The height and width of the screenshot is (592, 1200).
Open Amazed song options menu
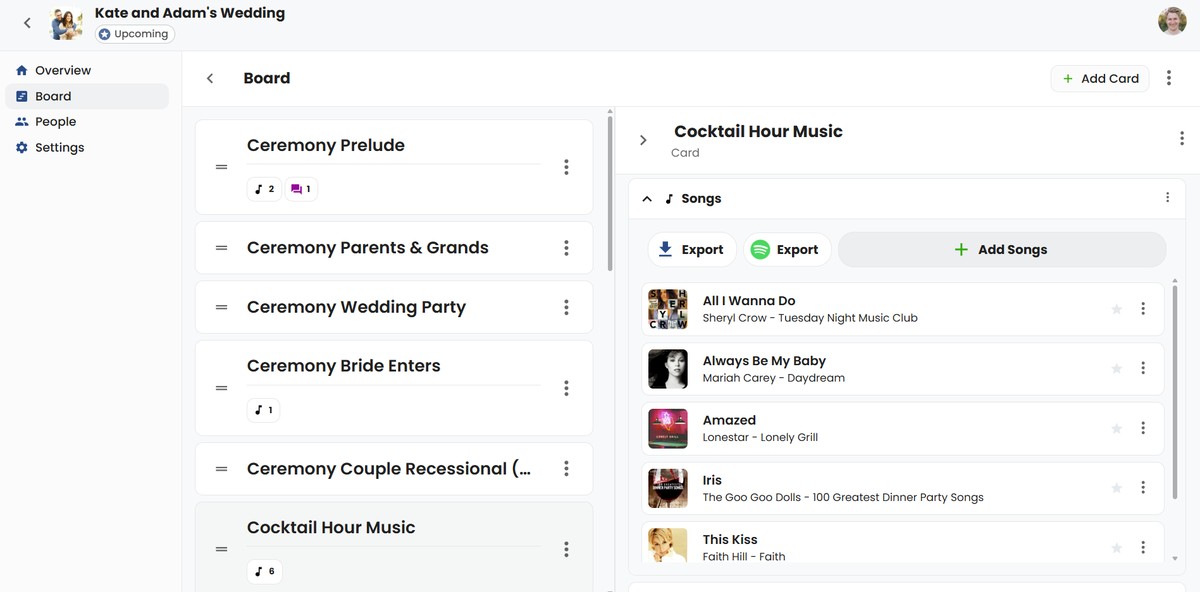(1143, 428)
